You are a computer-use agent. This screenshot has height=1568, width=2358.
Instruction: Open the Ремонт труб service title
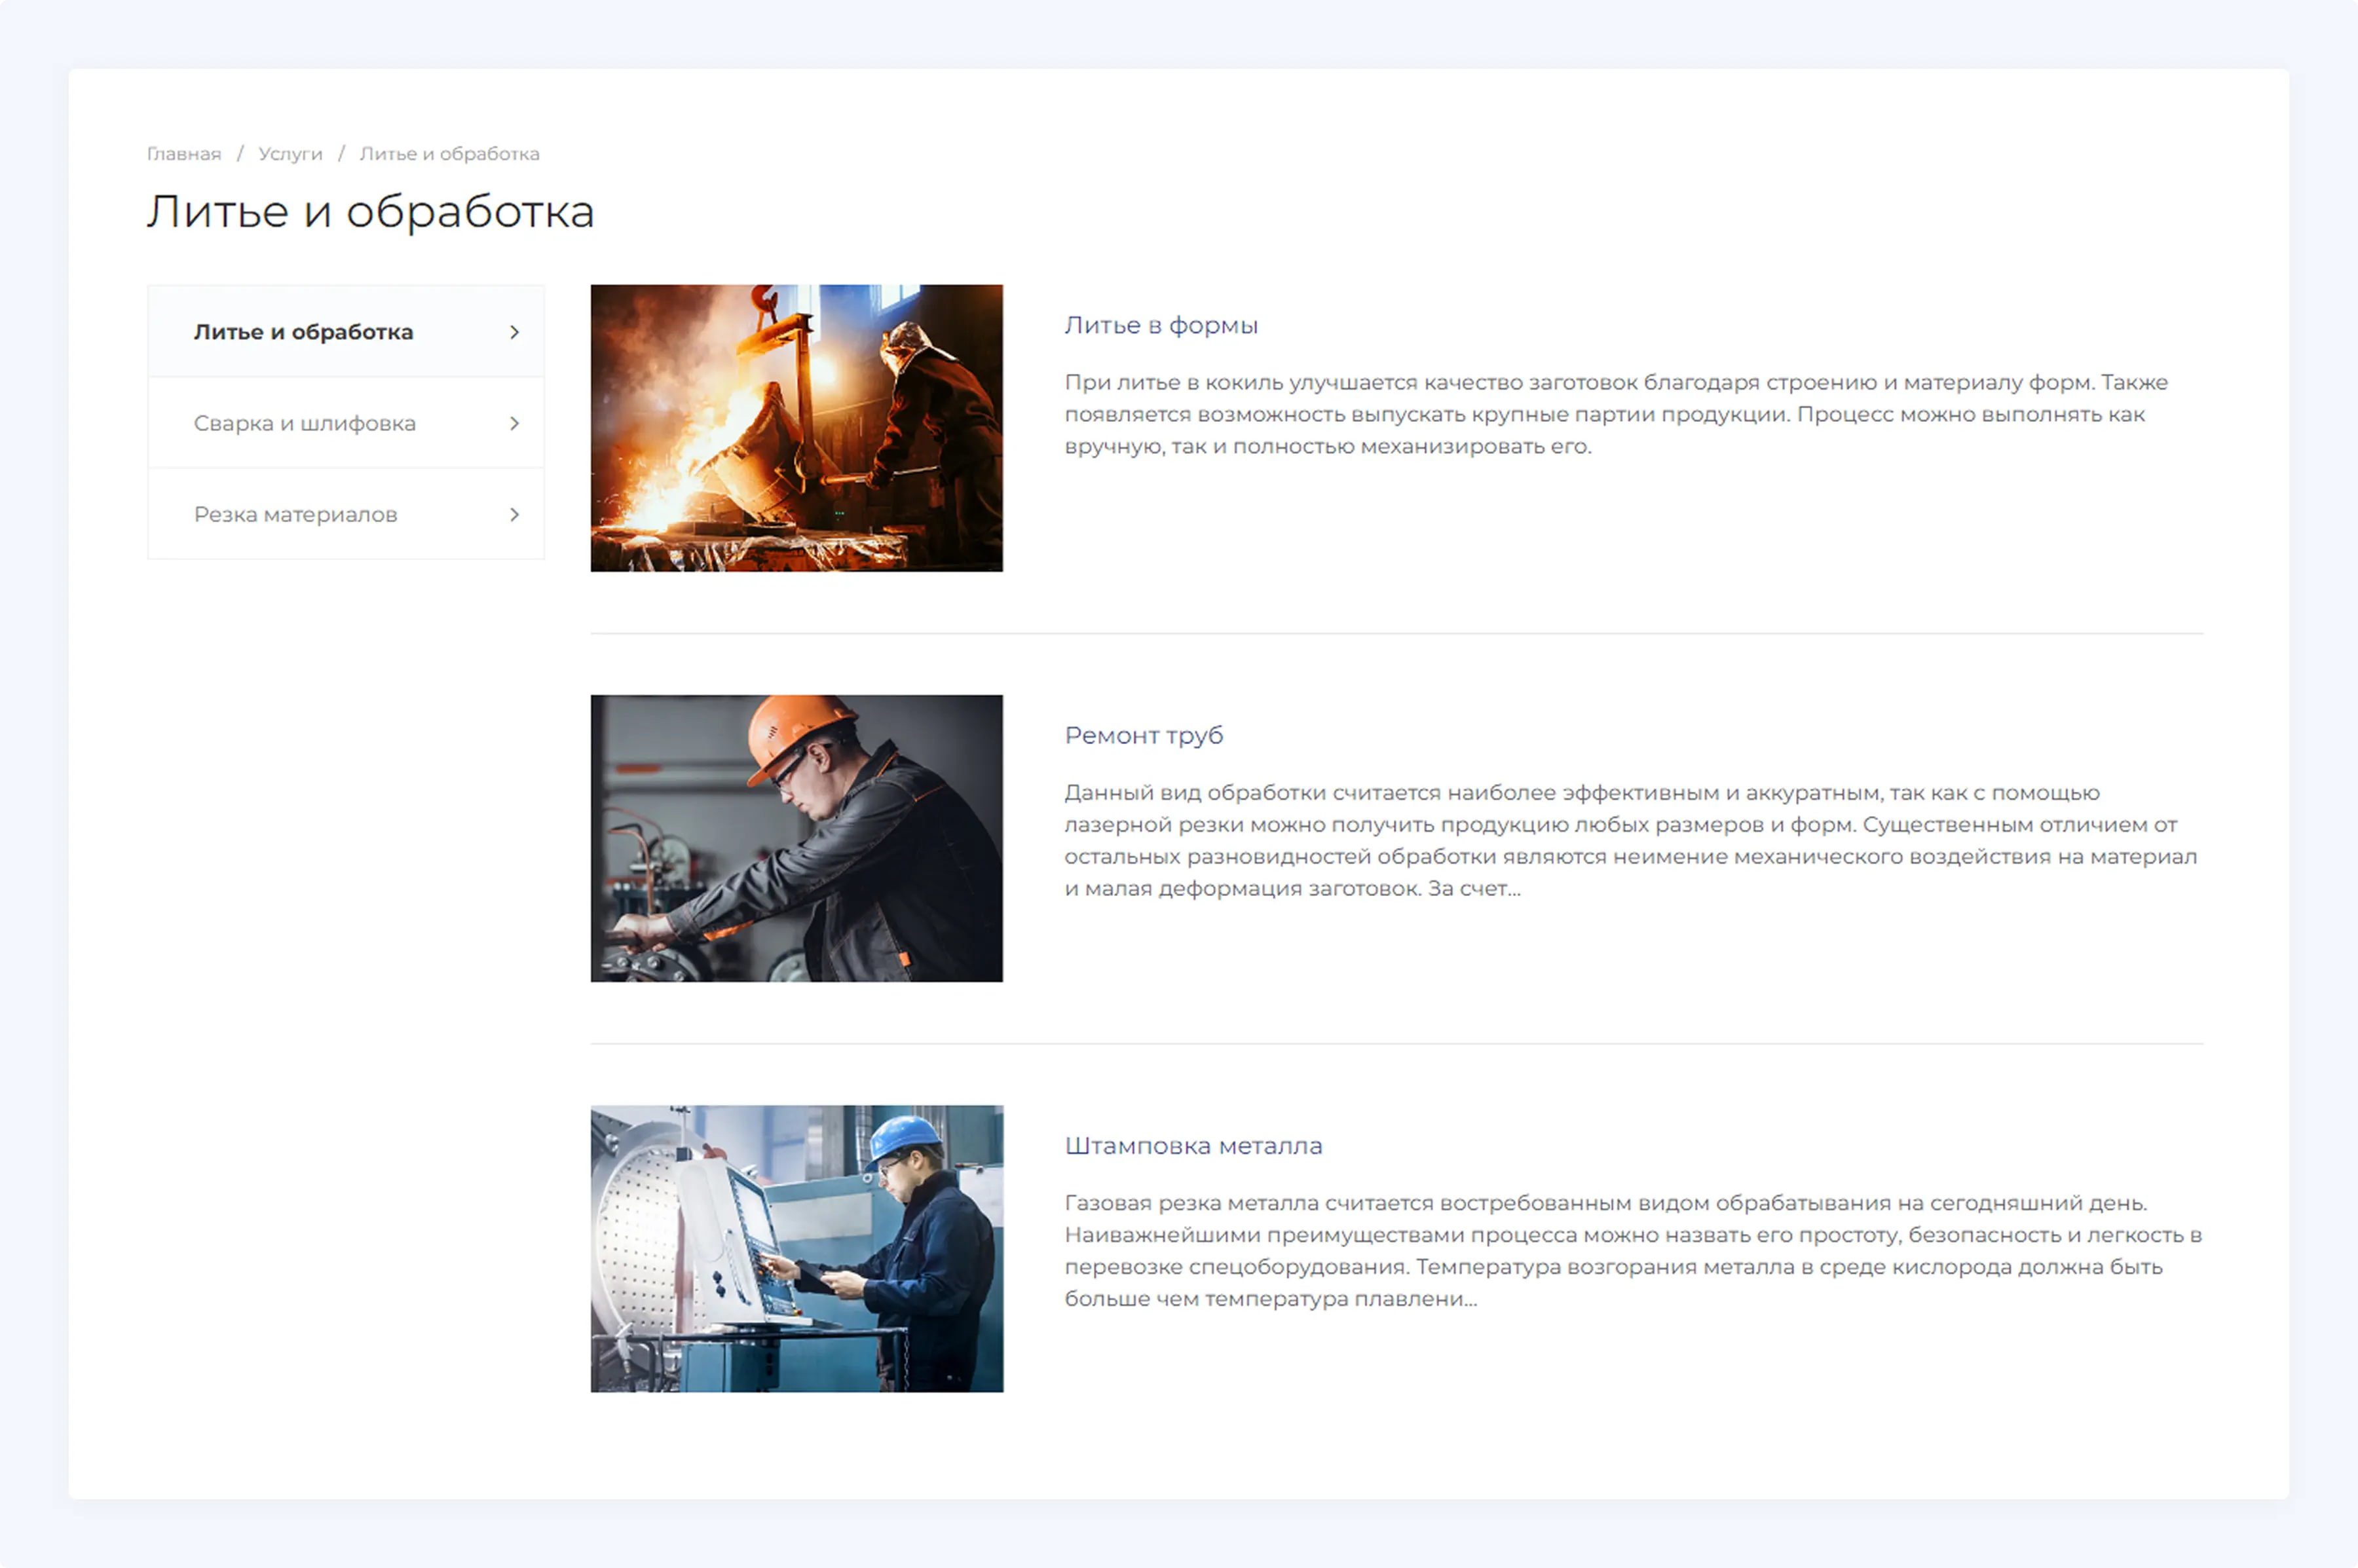point(1143,735)
